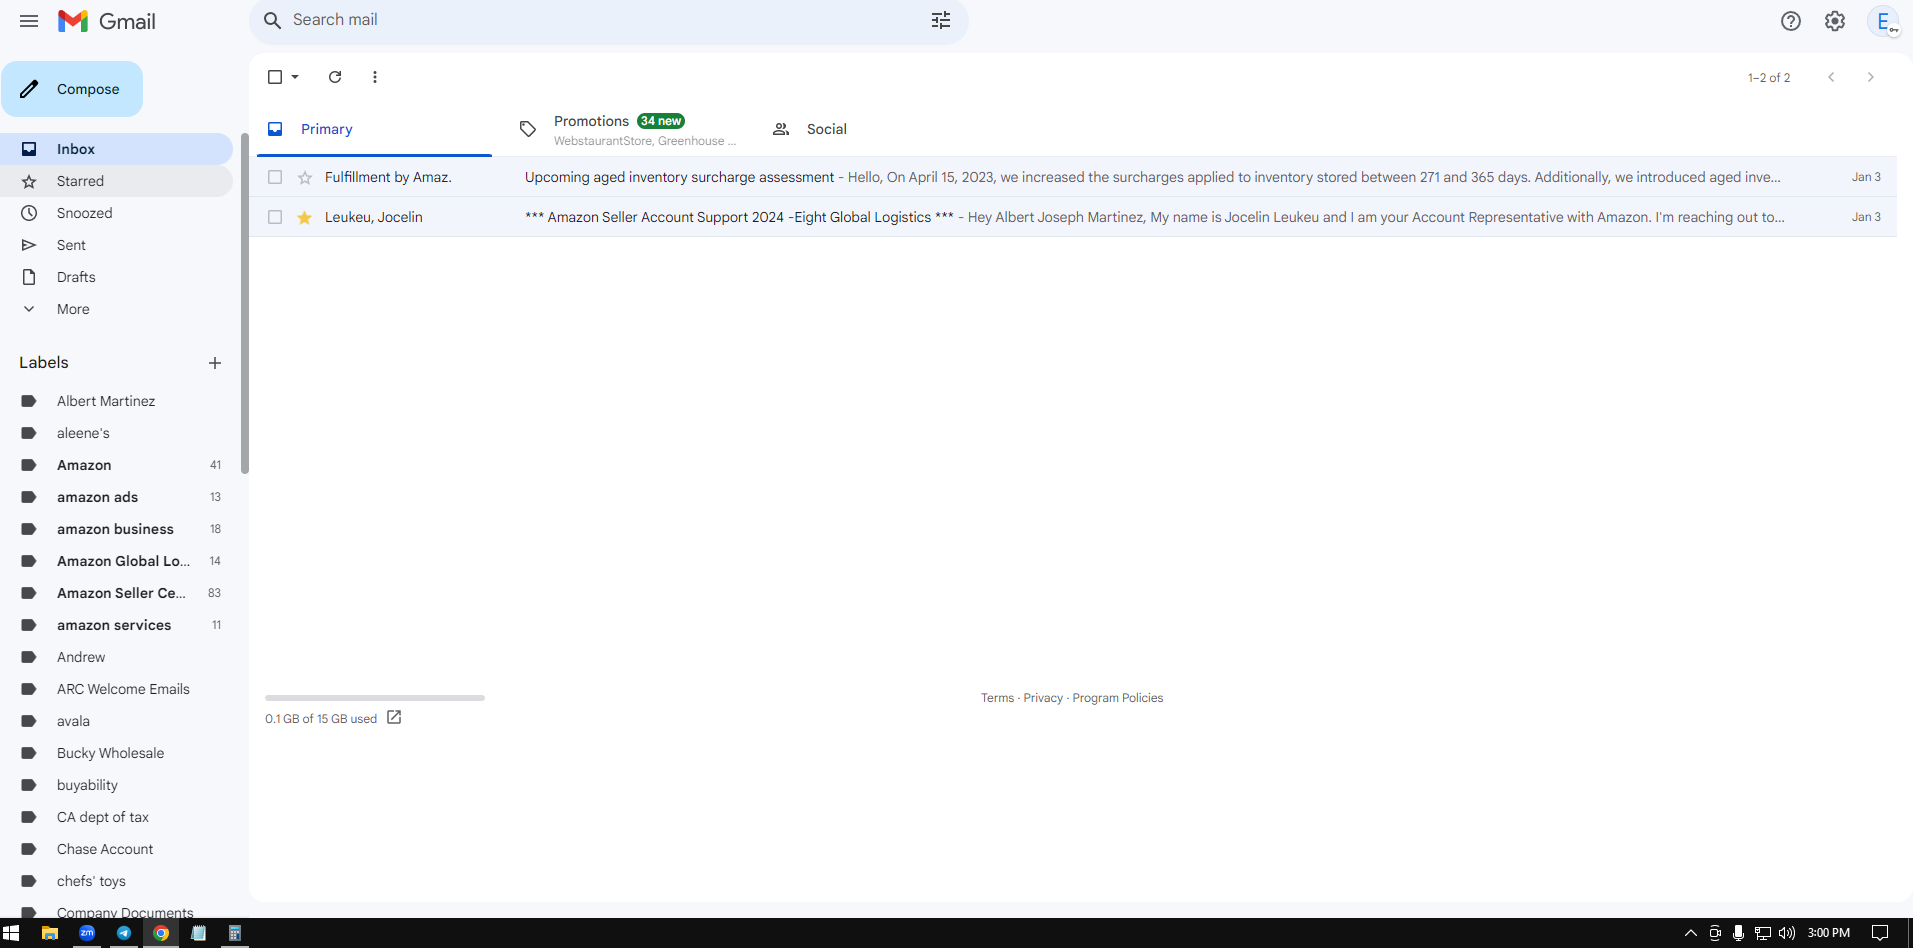Image resolution: width=1913 pixels, height=948 pixels.
Task: Open the Program Policies link
Action: [1118, 698]
